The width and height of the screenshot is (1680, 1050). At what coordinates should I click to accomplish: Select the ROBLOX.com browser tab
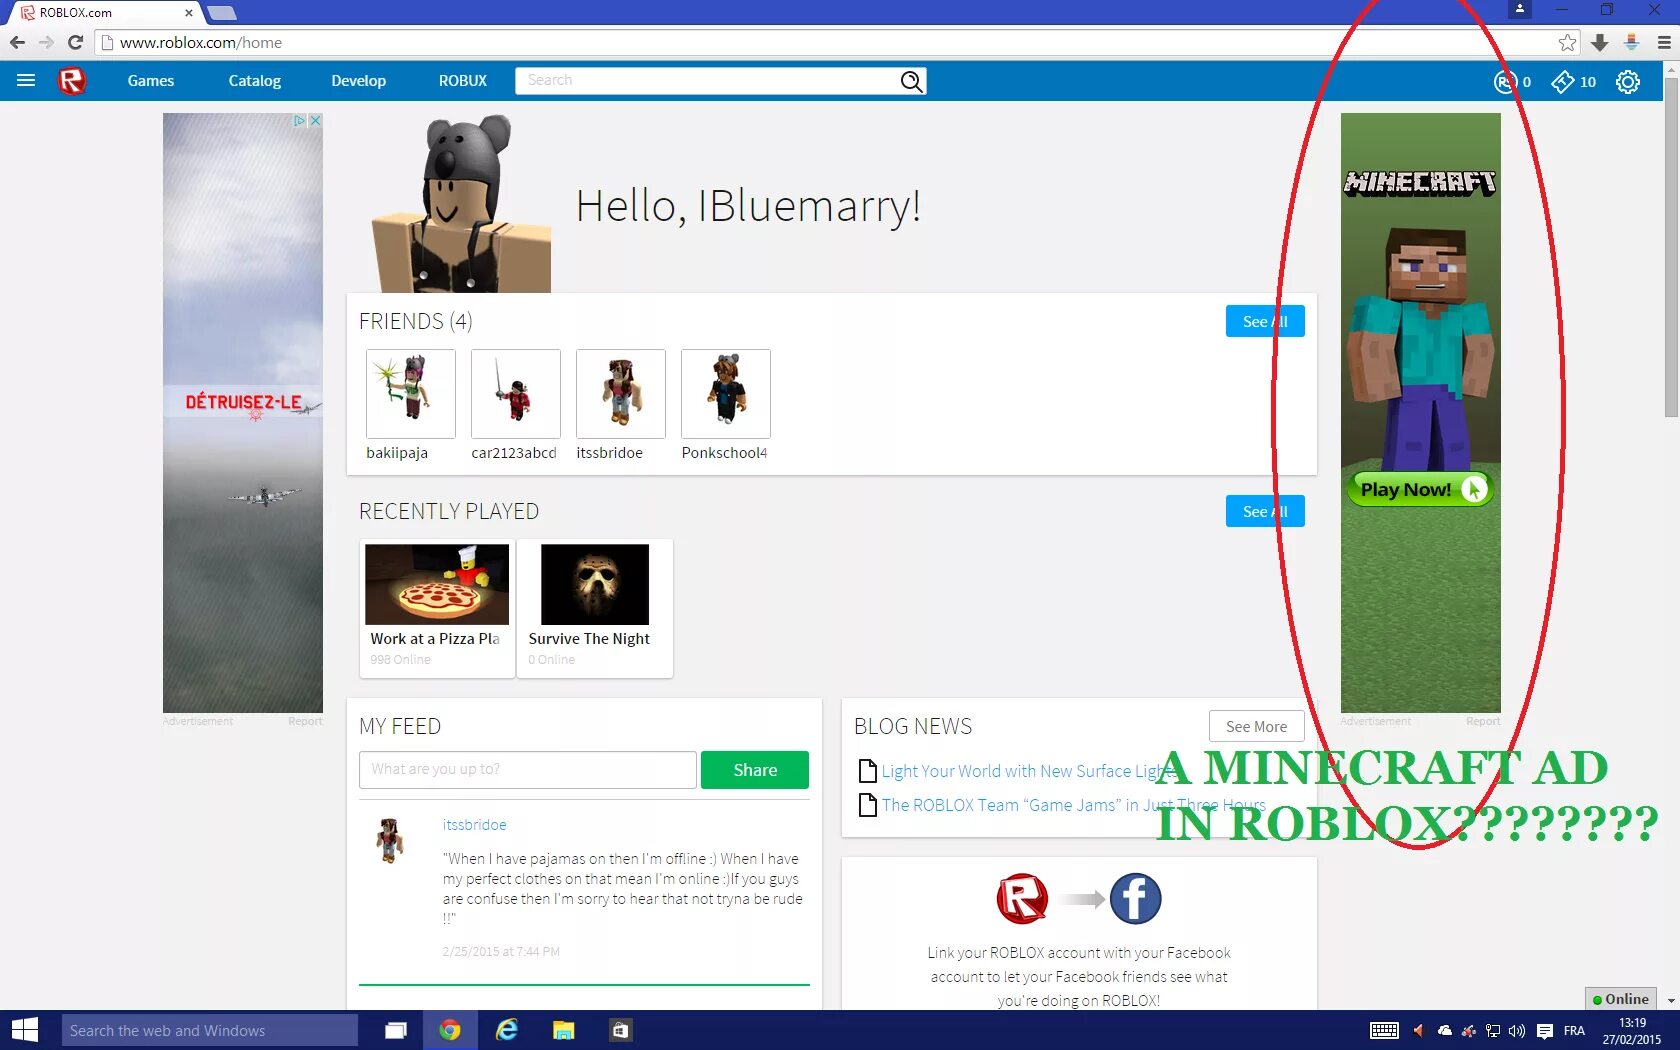[x=105, y=13]
